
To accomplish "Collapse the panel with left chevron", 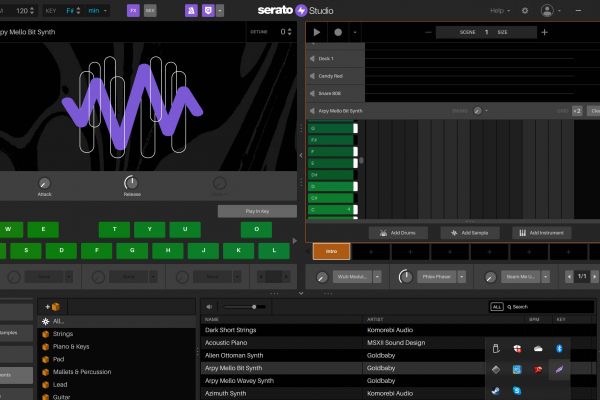I will pyautogui.click(x=301, y=155).
